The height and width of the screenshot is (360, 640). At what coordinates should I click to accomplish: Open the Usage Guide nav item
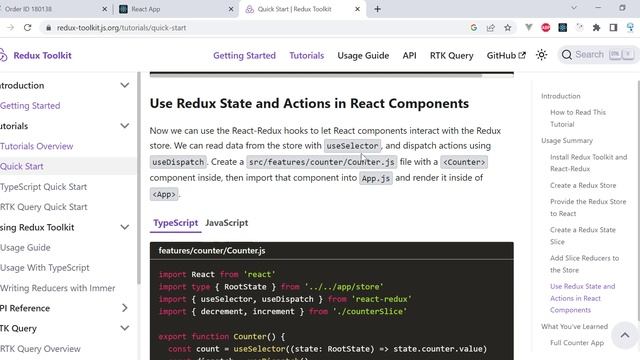point(363,56)
